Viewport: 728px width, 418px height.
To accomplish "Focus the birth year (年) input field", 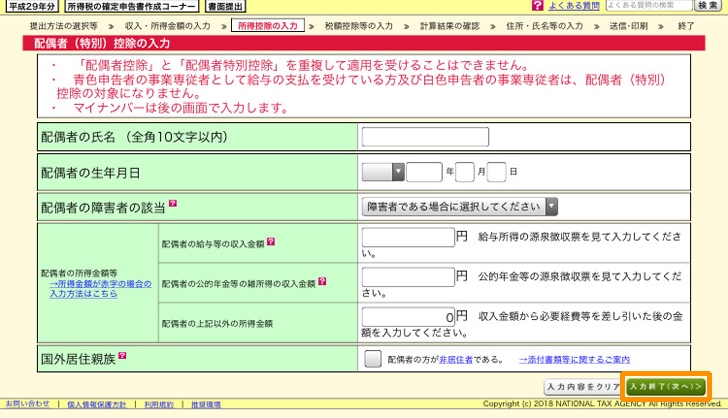I will [x=424, y=172].
